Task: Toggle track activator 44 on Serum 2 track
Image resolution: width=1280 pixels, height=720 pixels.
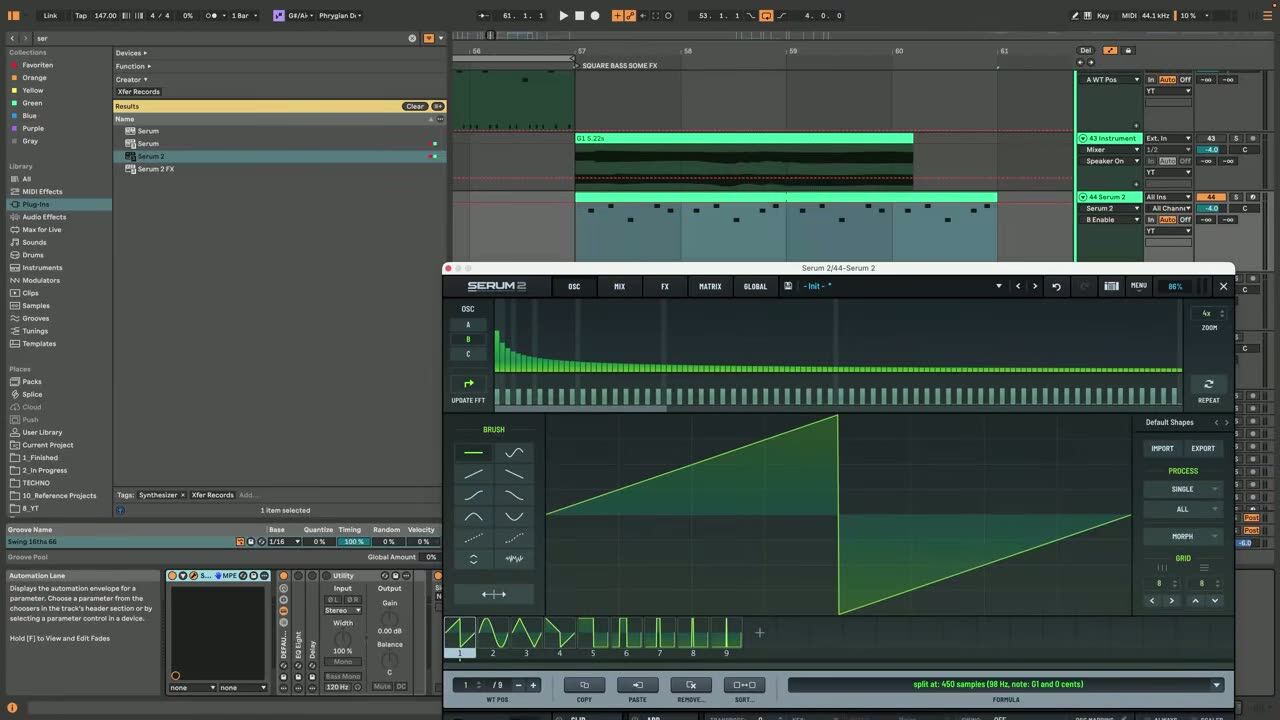Action: pyautogui.click(x=1211, y=197)
